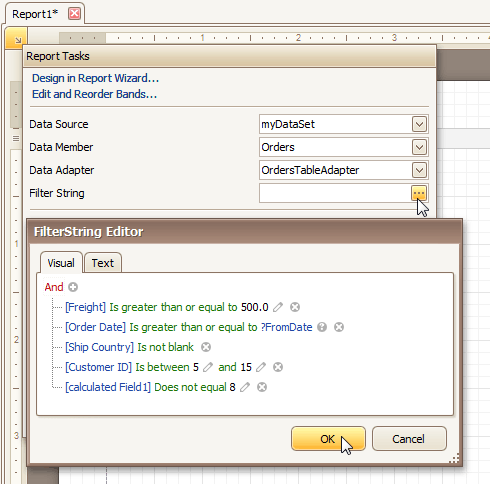Click the parameter question-mark icon after ?FromDate

[322, 327]
